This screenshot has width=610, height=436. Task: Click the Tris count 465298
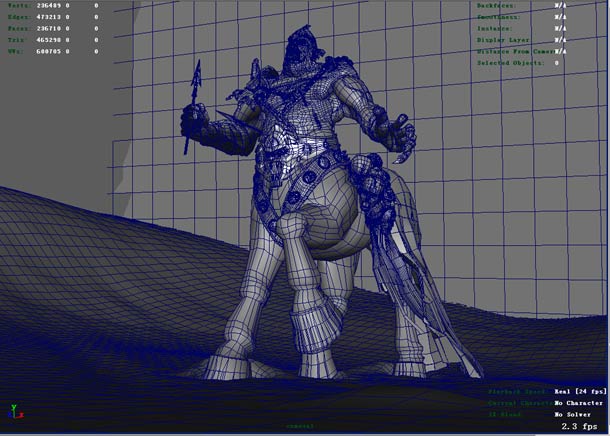point(48,40)
